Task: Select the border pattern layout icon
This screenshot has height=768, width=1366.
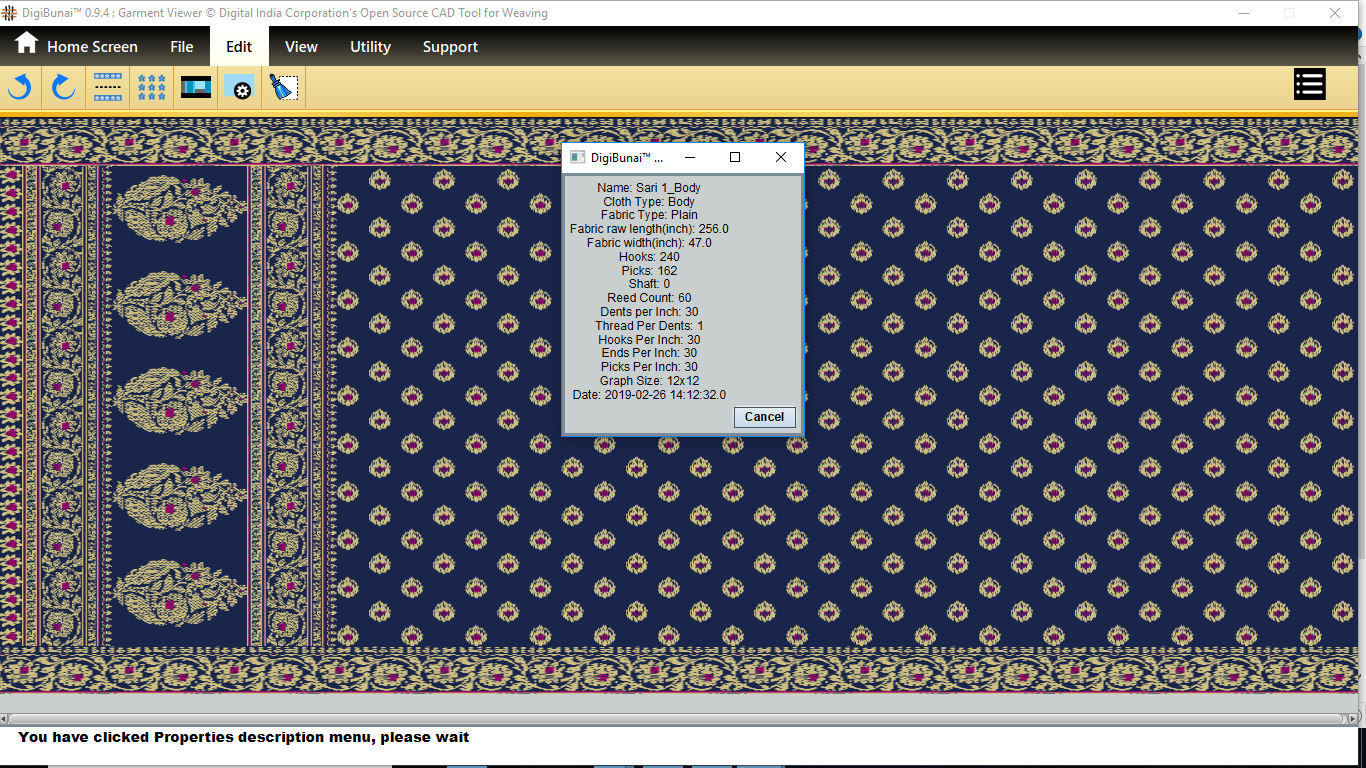Action: 108,87
